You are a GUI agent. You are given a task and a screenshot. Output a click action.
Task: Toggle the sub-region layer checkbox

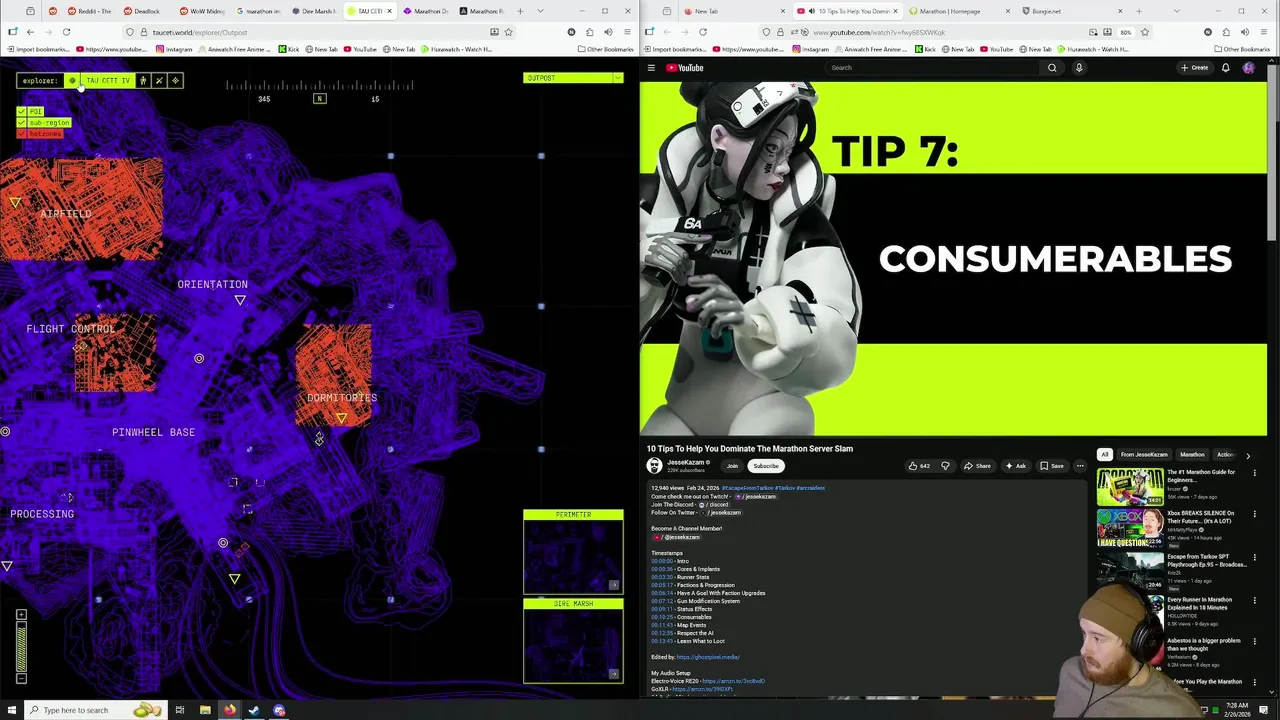click(x=21, y=122)
